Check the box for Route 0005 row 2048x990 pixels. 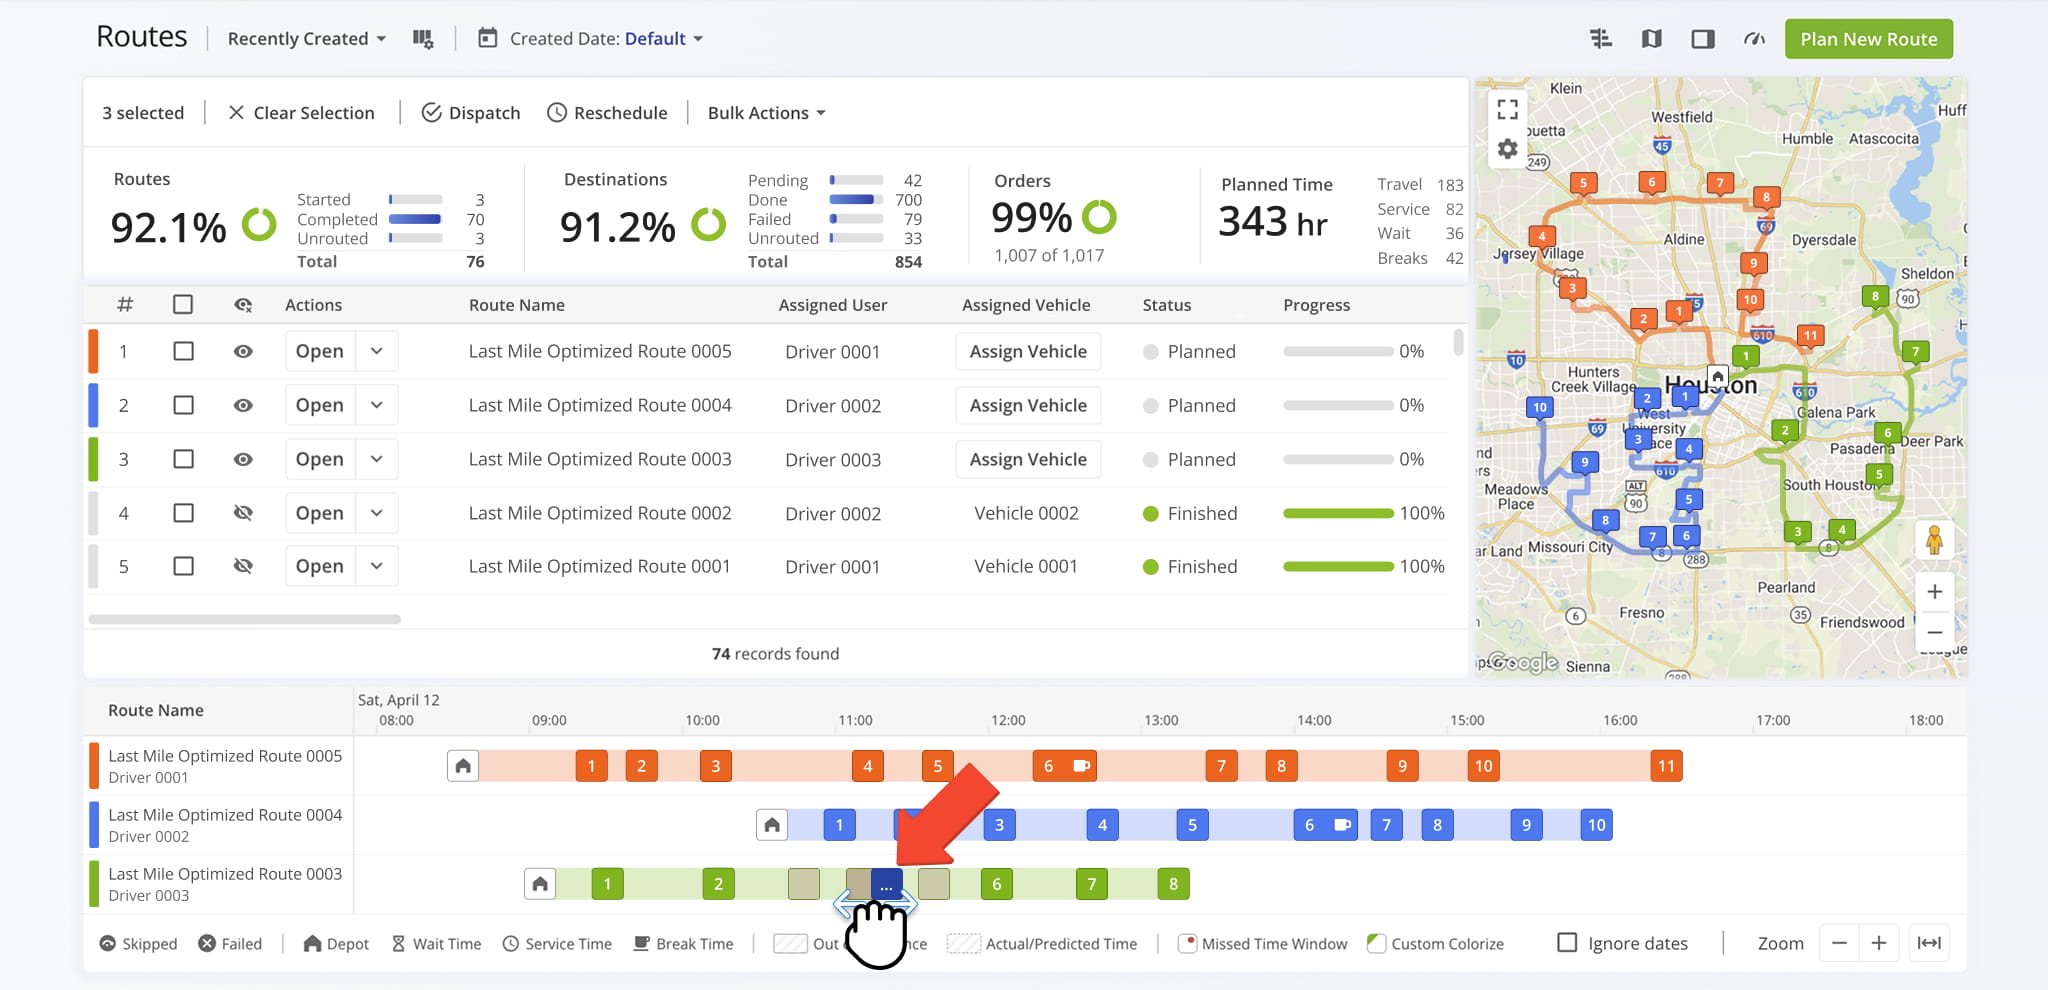[183, 351]
